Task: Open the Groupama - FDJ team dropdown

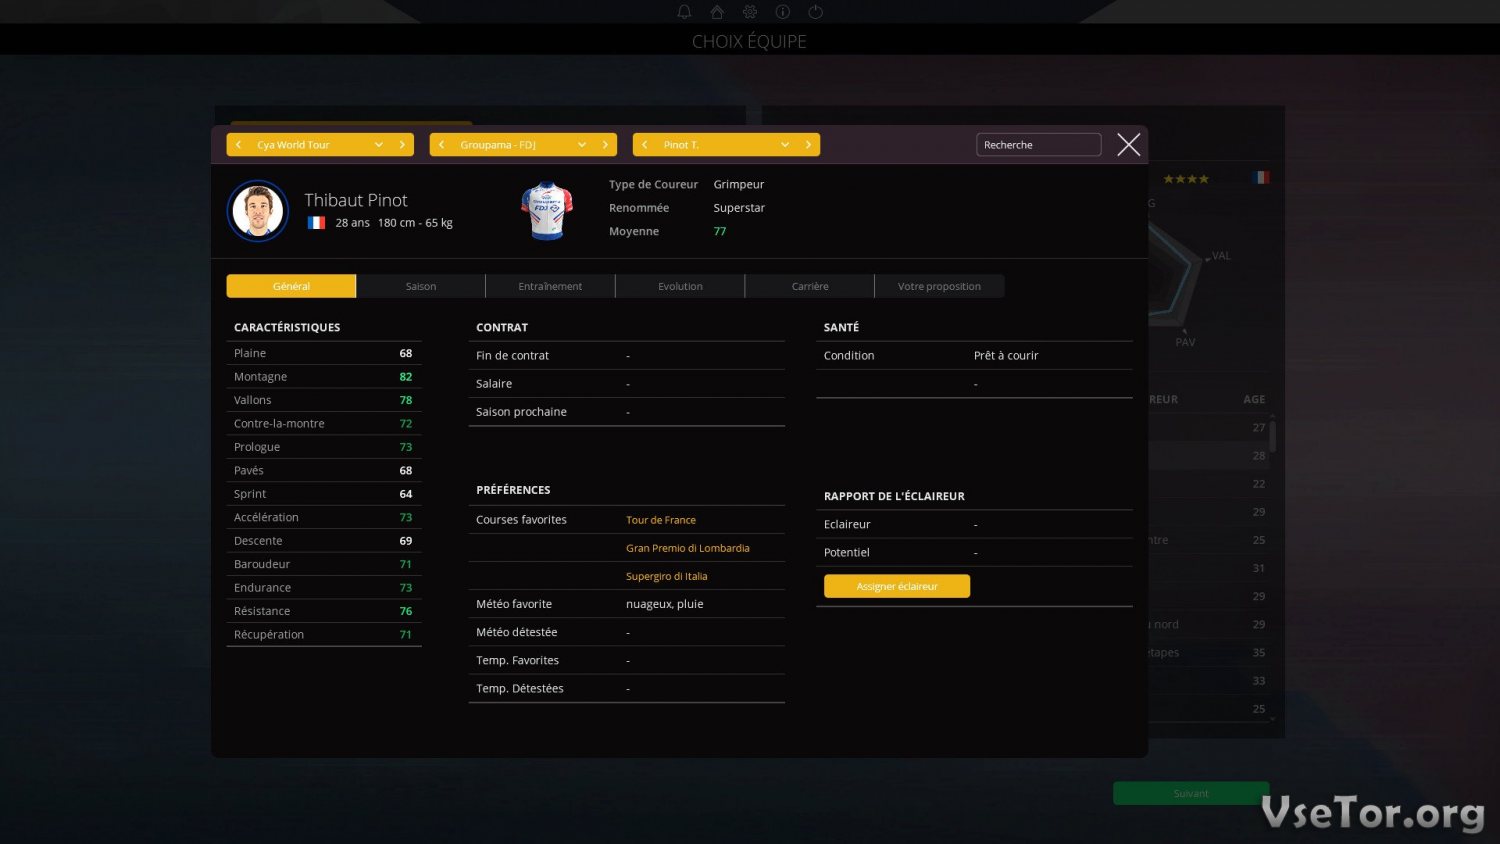Action: coord(582,145)
